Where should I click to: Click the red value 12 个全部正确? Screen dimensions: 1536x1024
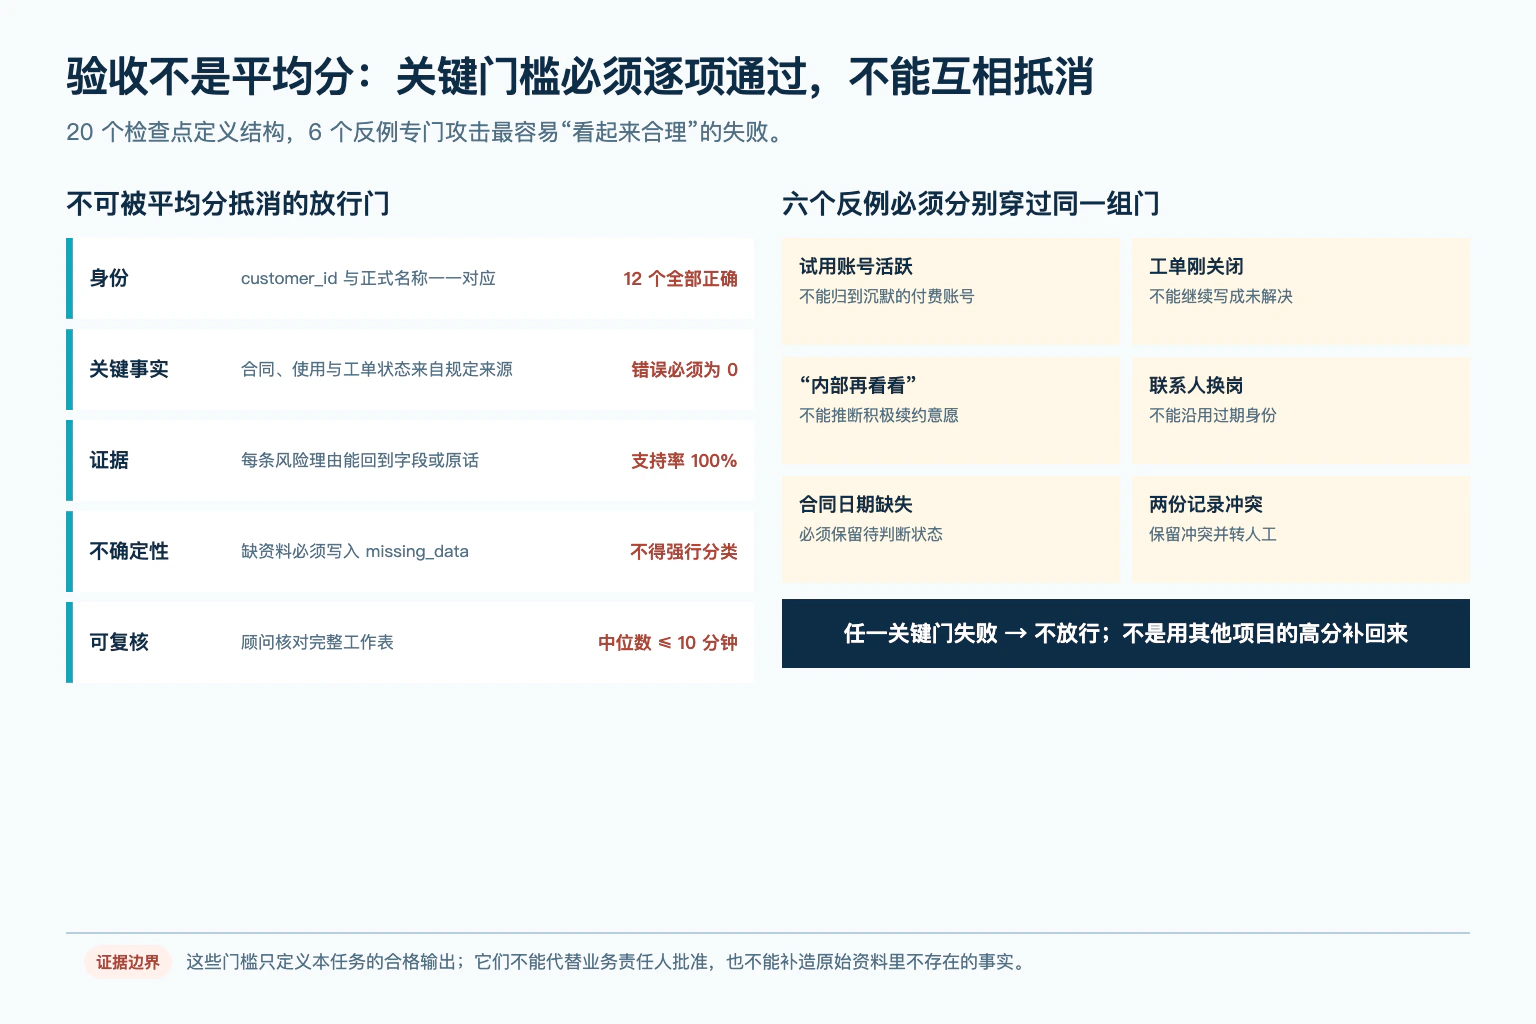680,279
